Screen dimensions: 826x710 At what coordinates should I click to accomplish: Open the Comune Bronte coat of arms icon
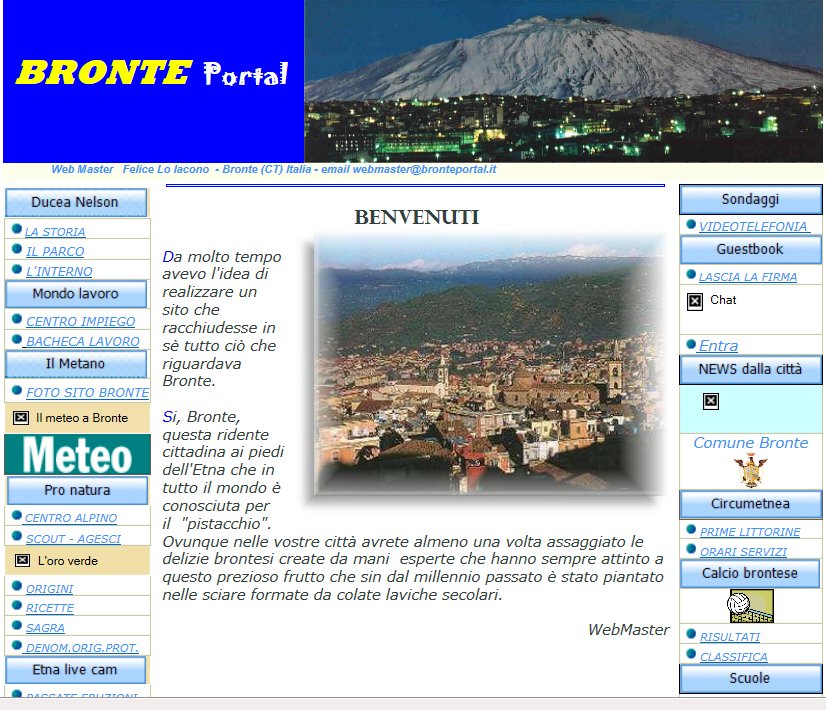pyautogui.click(x=750, y=471)
